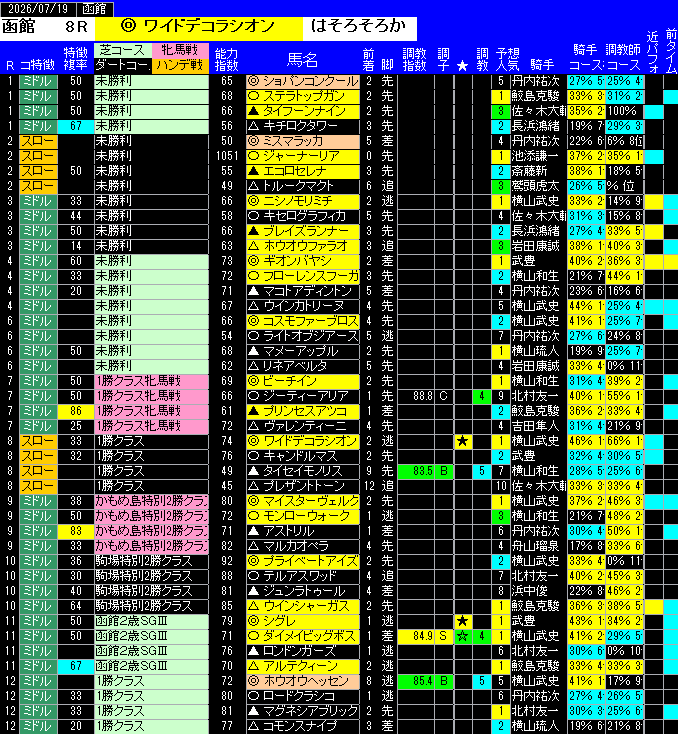Screen dimensions: 678x734
Task: Select horse マイスターヴェルク in race 9
Action: pos(303,501)
